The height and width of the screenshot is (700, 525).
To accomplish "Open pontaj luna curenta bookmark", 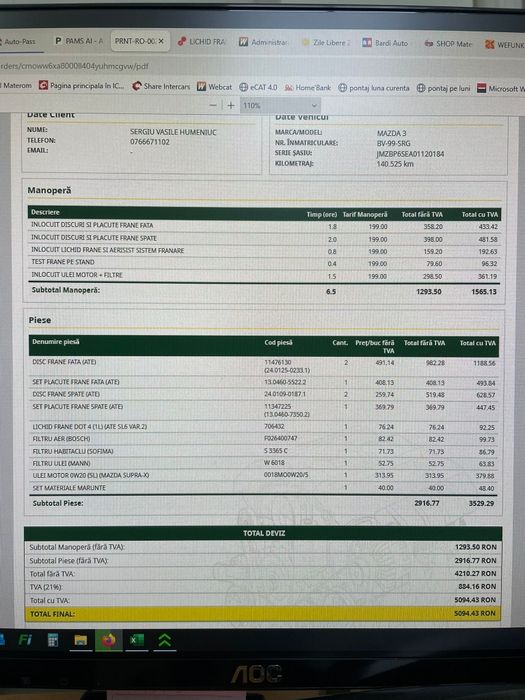I will [374, 88].
